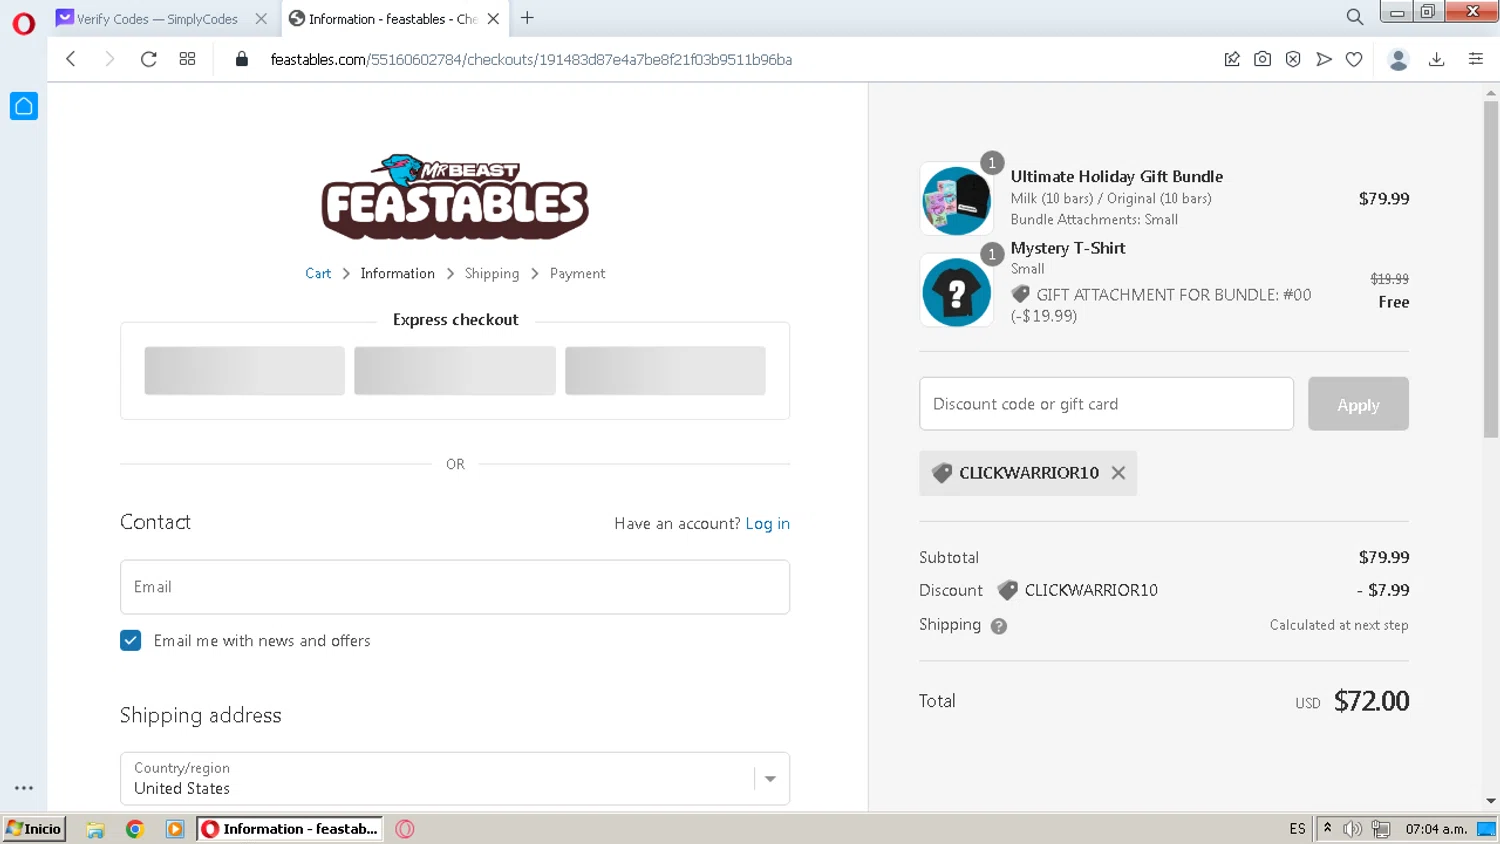
Task: Open the Opera menu logo
Action: [23, 22]
